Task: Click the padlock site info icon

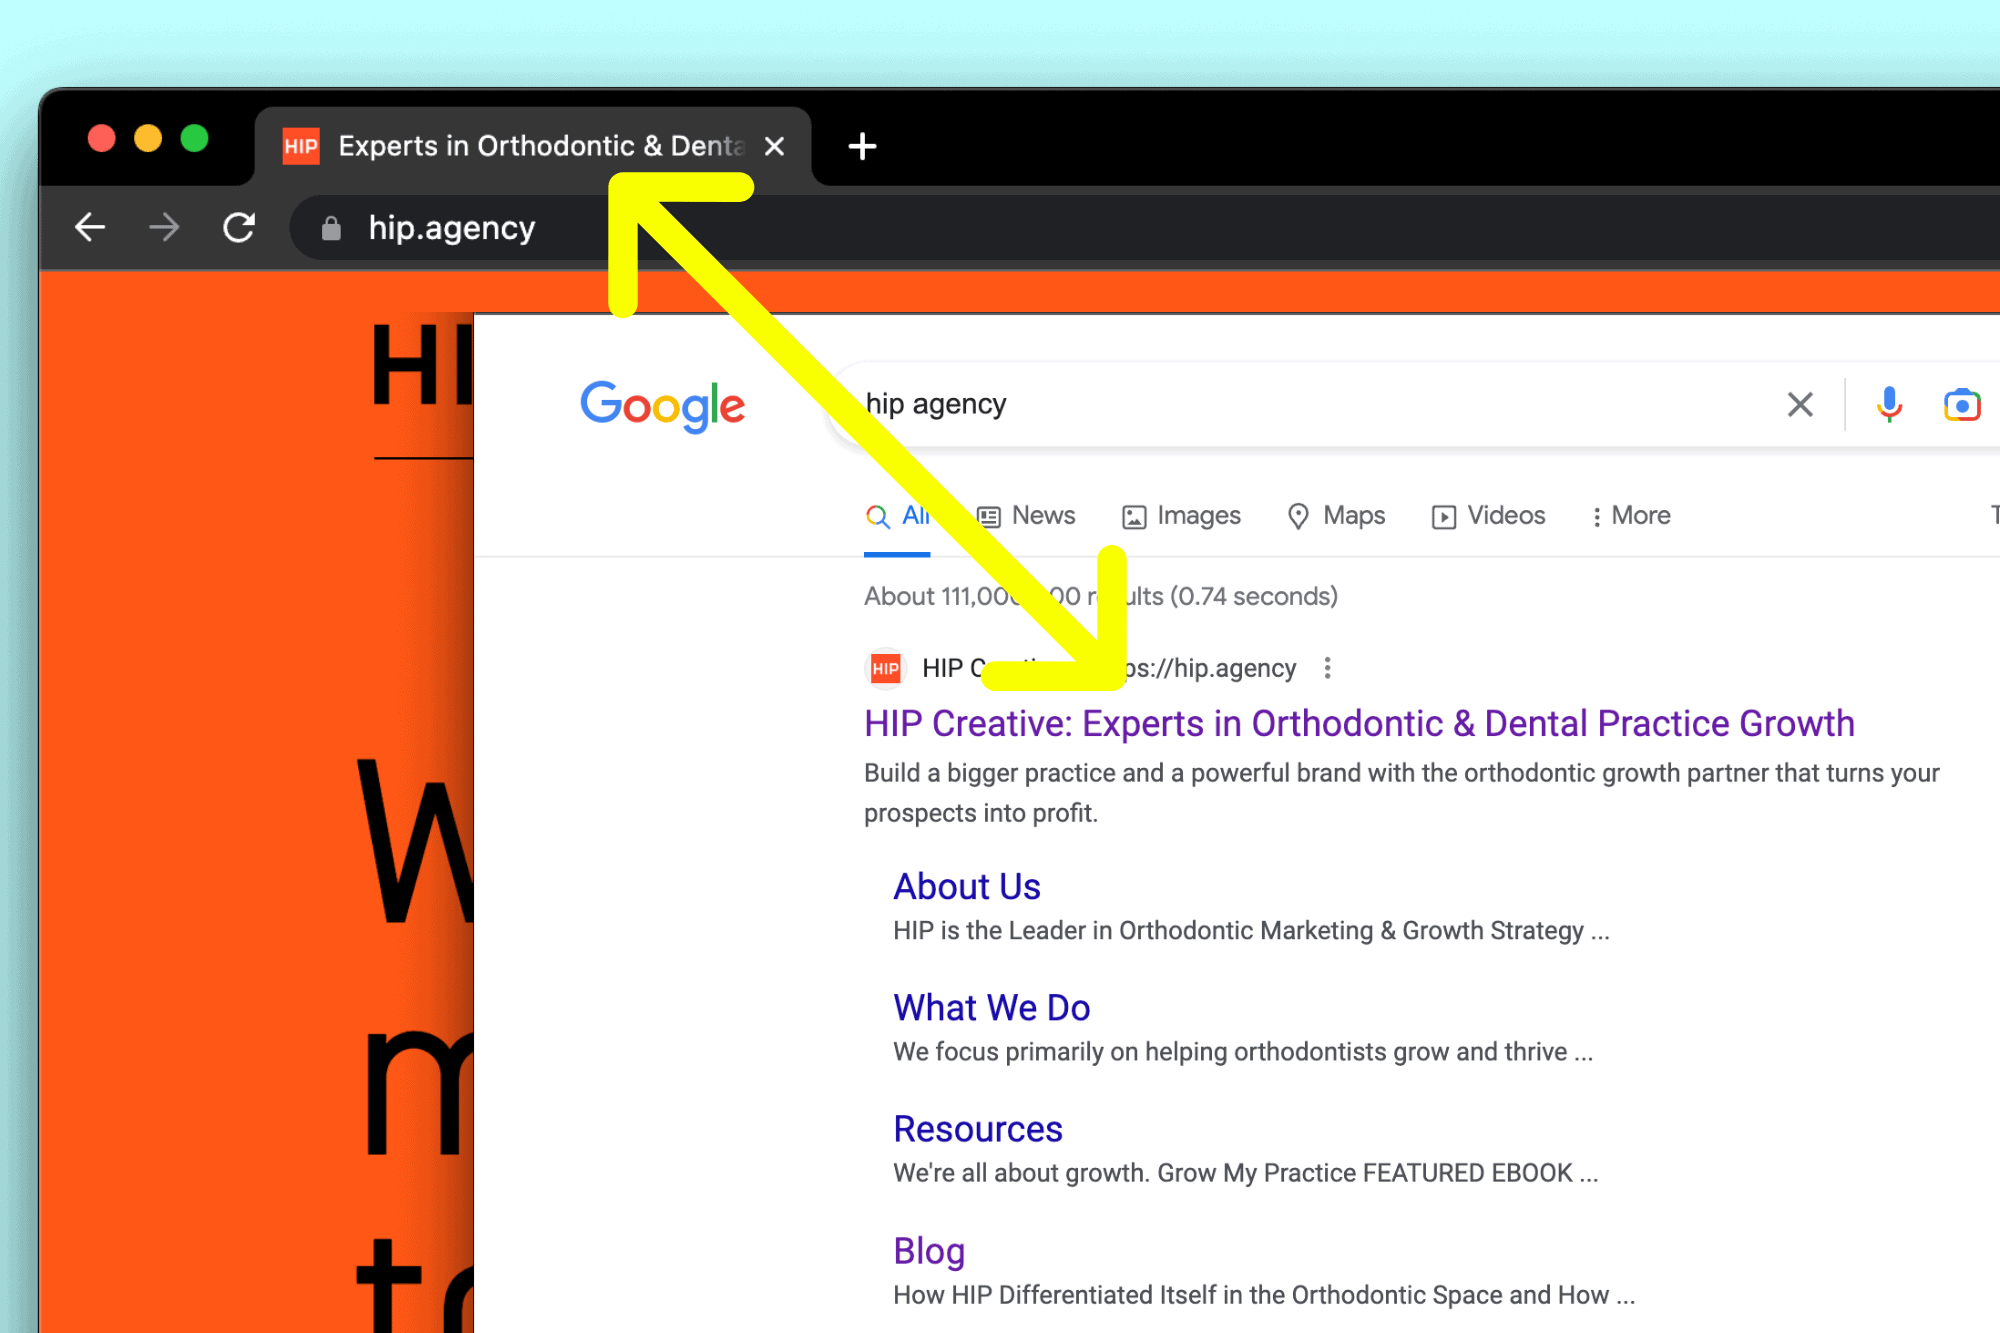Action: pyautogui.click(x=331, y=229)
